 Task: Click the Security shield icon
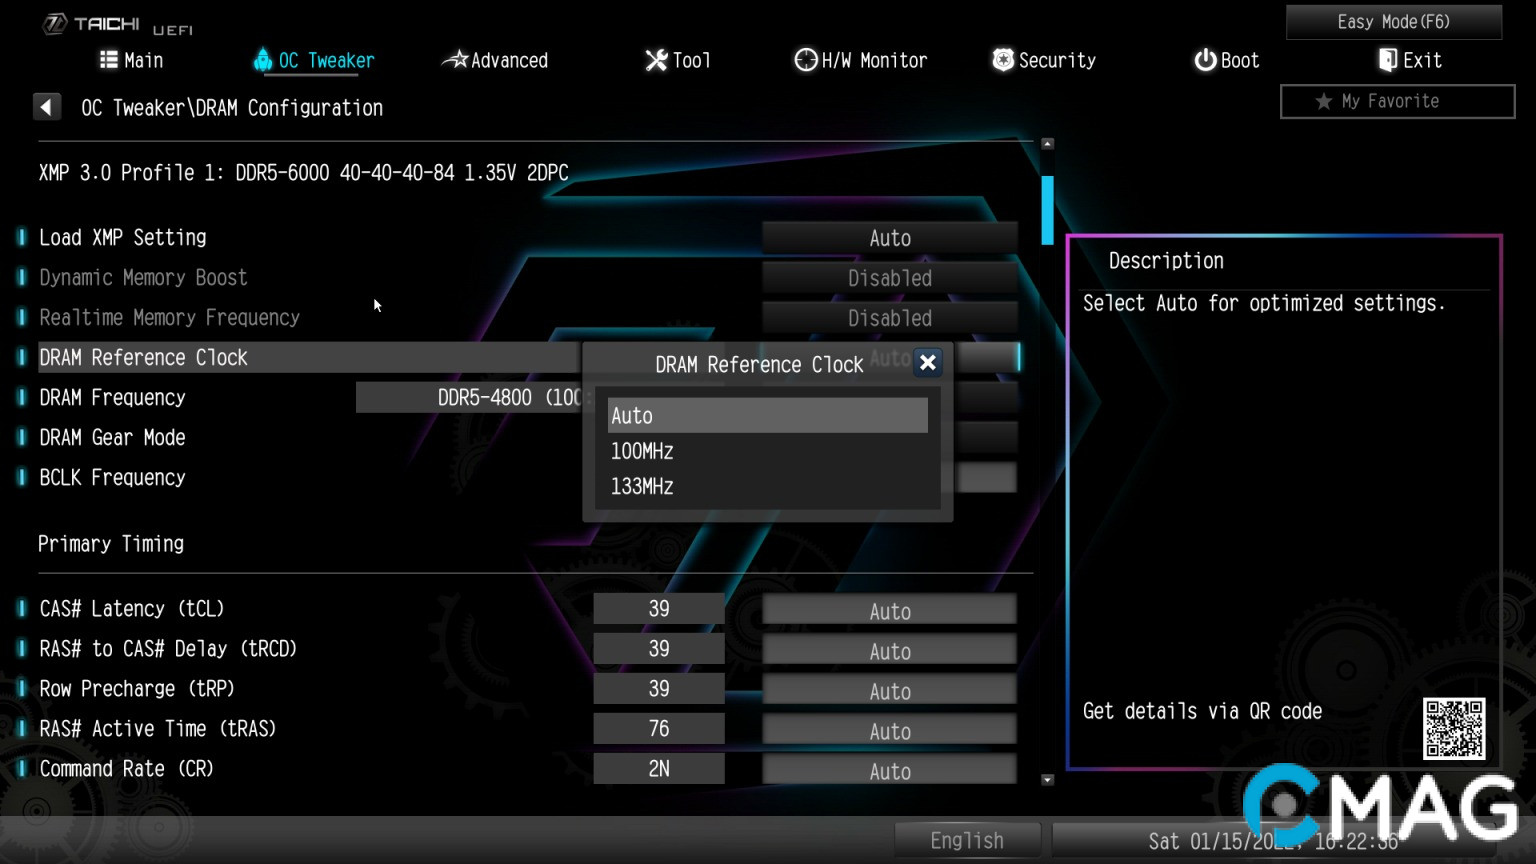click(1002, 60)
